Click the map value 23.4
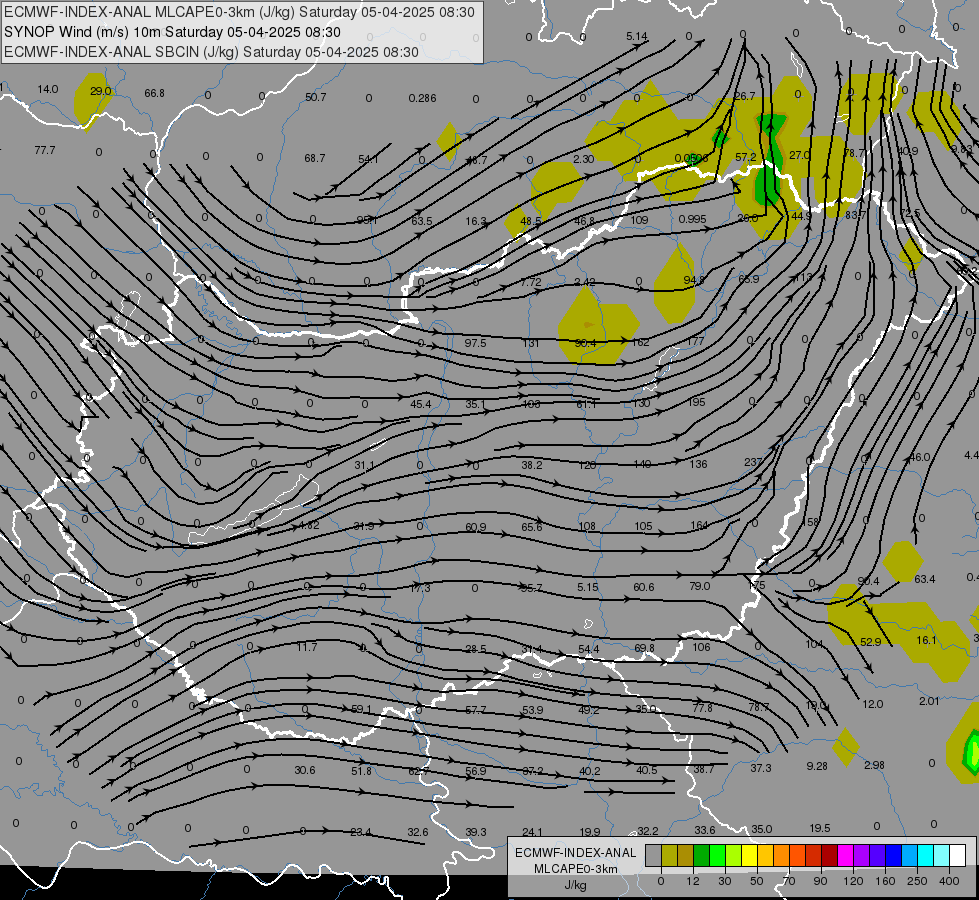Viewport: 979px width, 900px height. point(361,832)
